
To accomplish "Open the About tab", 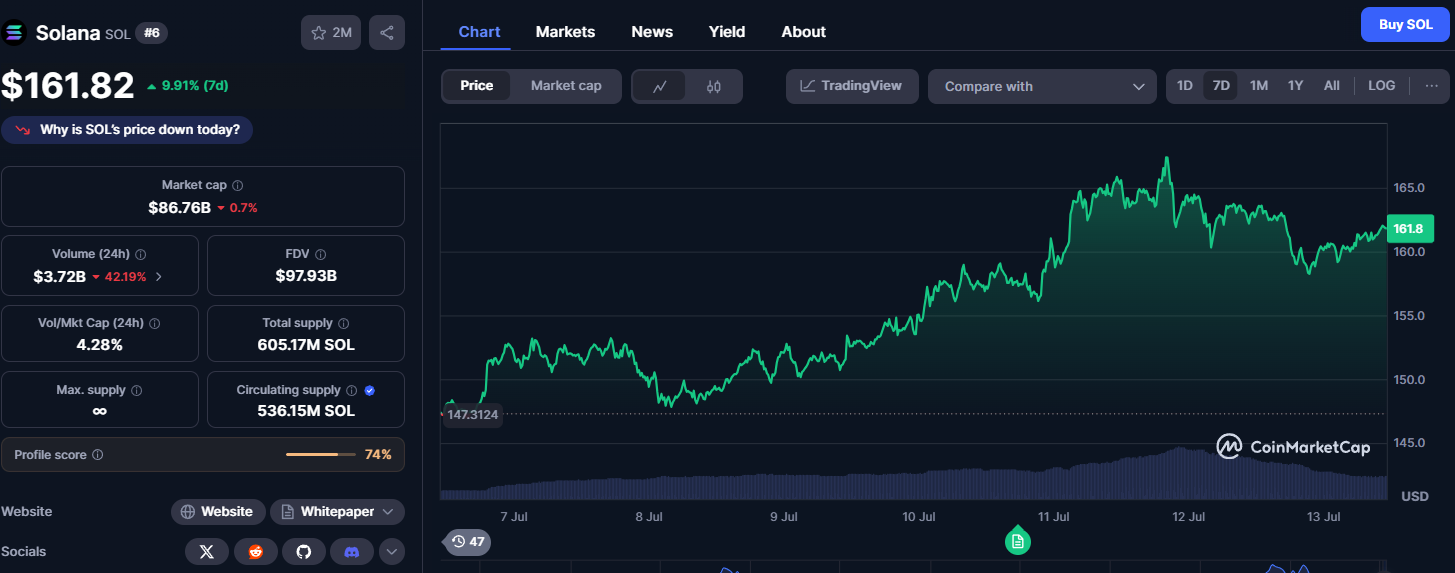I will pos(804,32).
